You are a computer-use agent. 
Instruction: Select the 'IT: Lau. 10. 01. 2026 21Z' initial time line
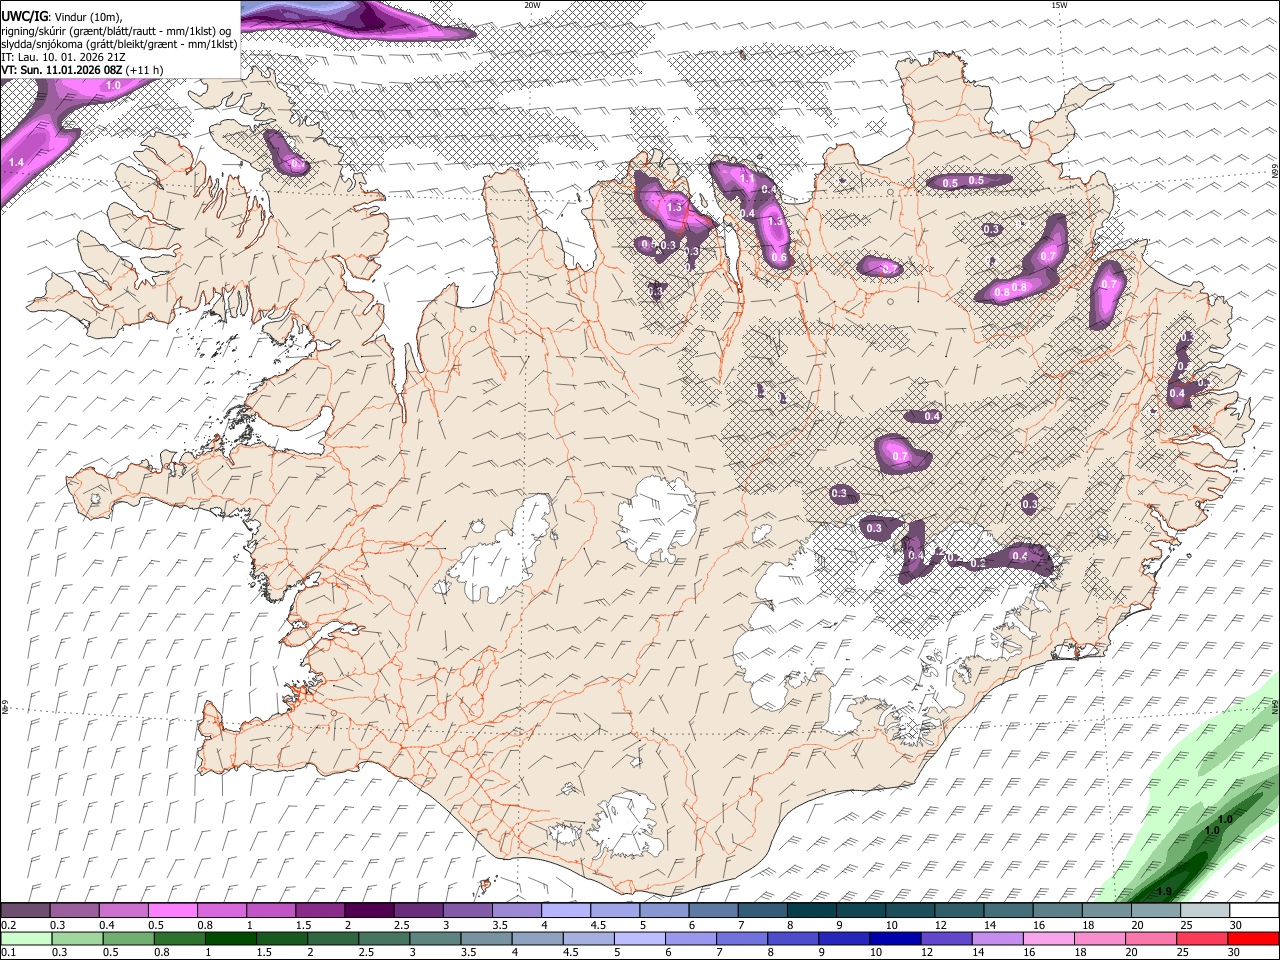pos(63,57)
